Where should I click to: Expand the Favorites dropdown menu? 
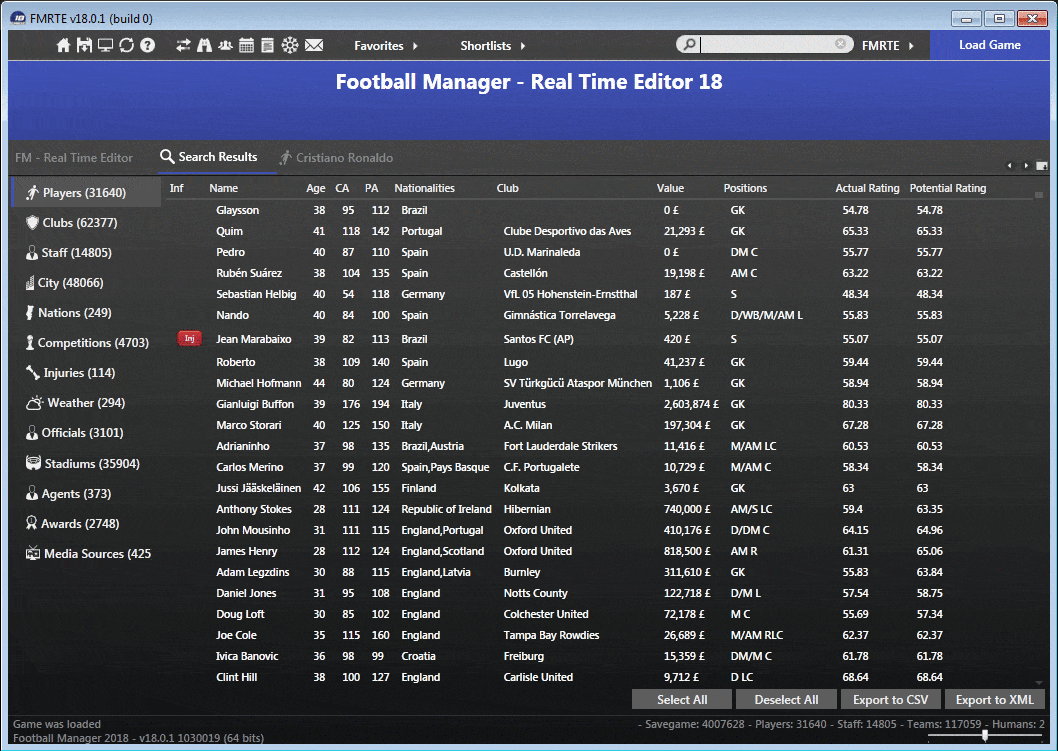386,45
